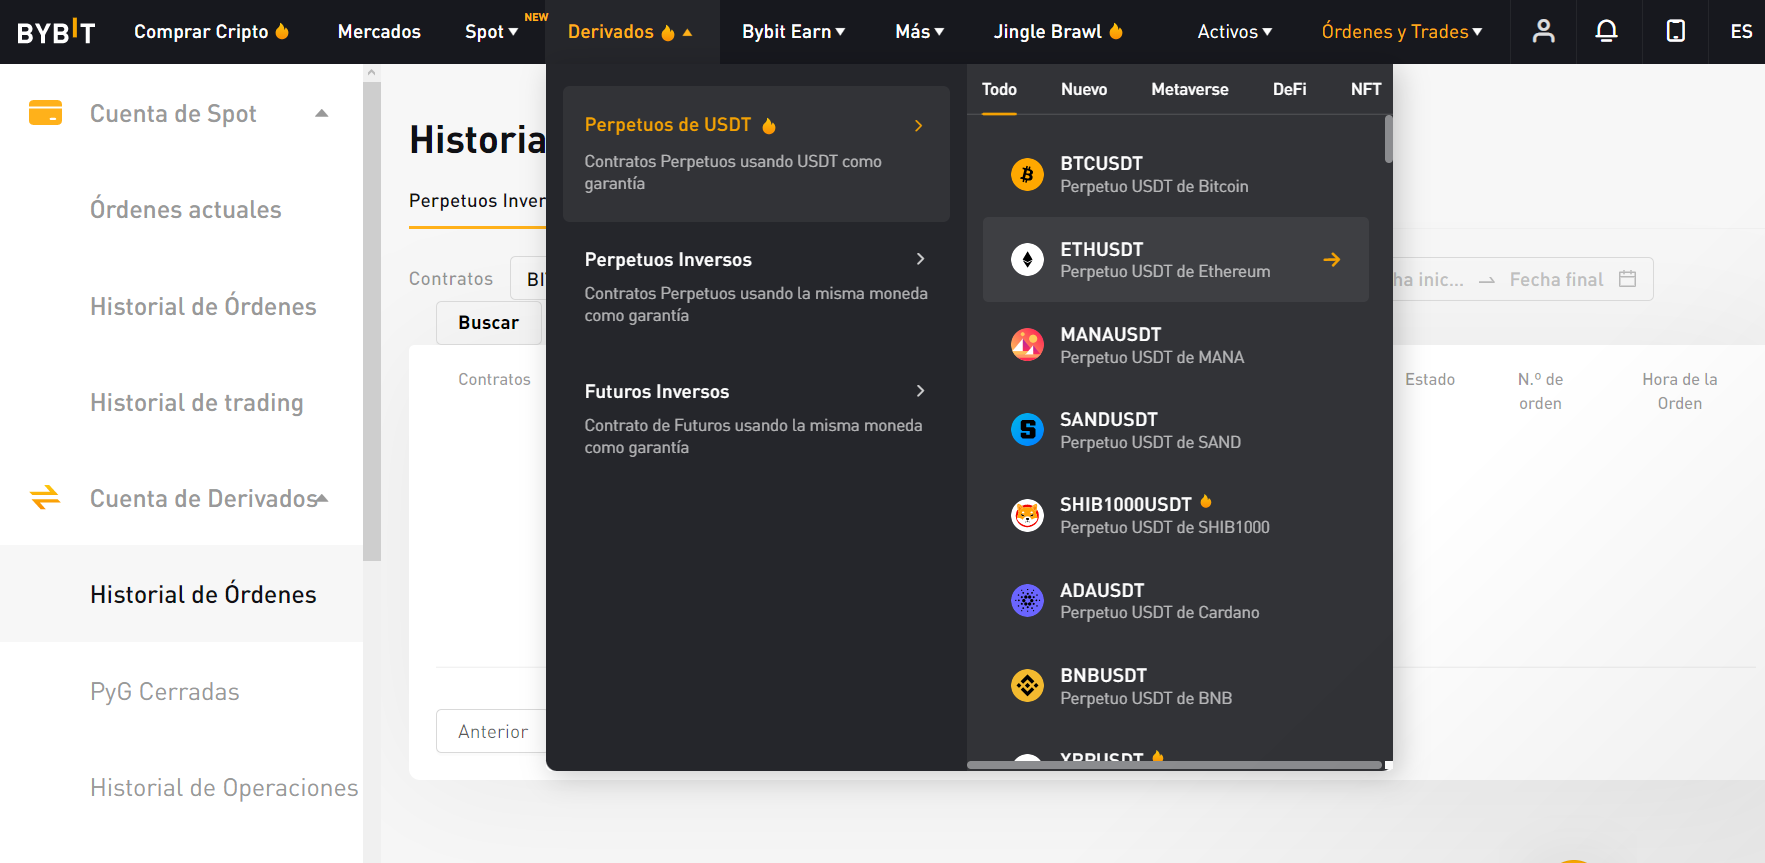The height and width of the screenshot is (863, 1765).
Task: Collapse the Cuenta de Spot section
Action: (321, 114)
